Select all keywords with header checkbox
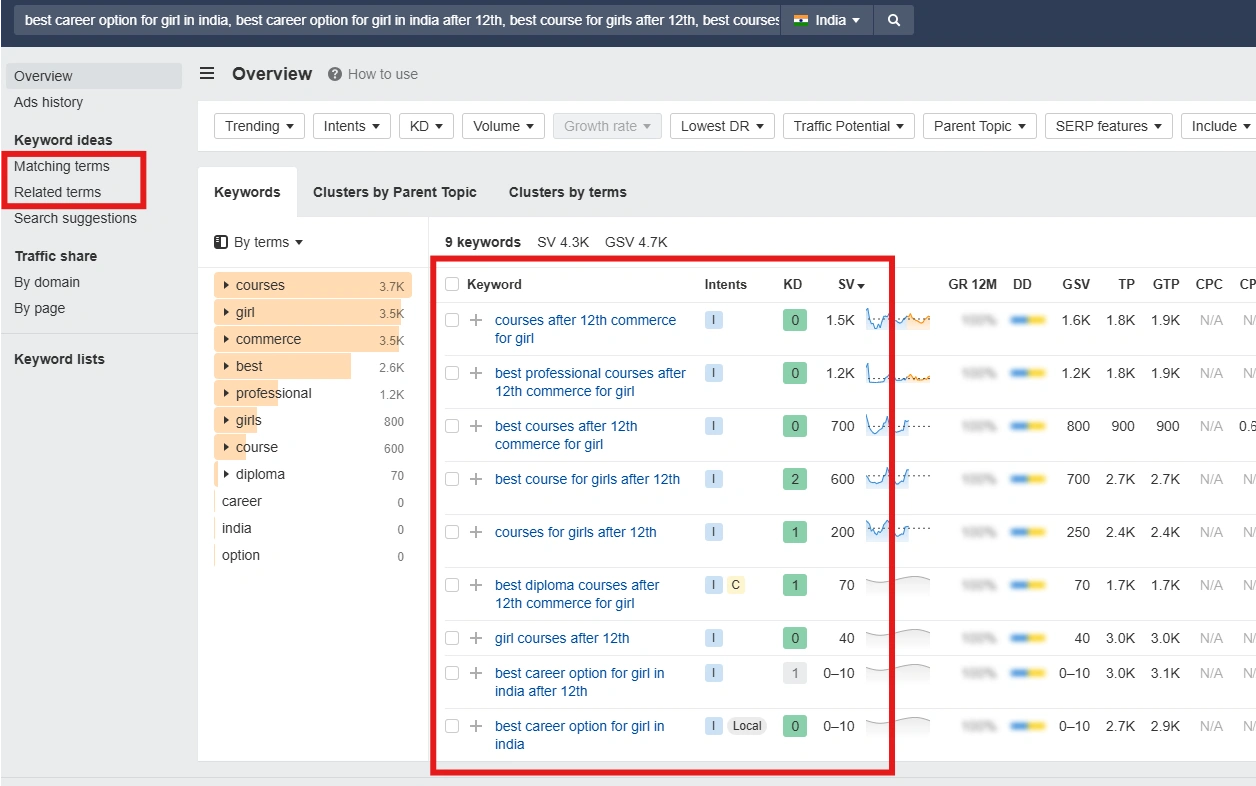 pyautogui.click(x=452, y=284)
